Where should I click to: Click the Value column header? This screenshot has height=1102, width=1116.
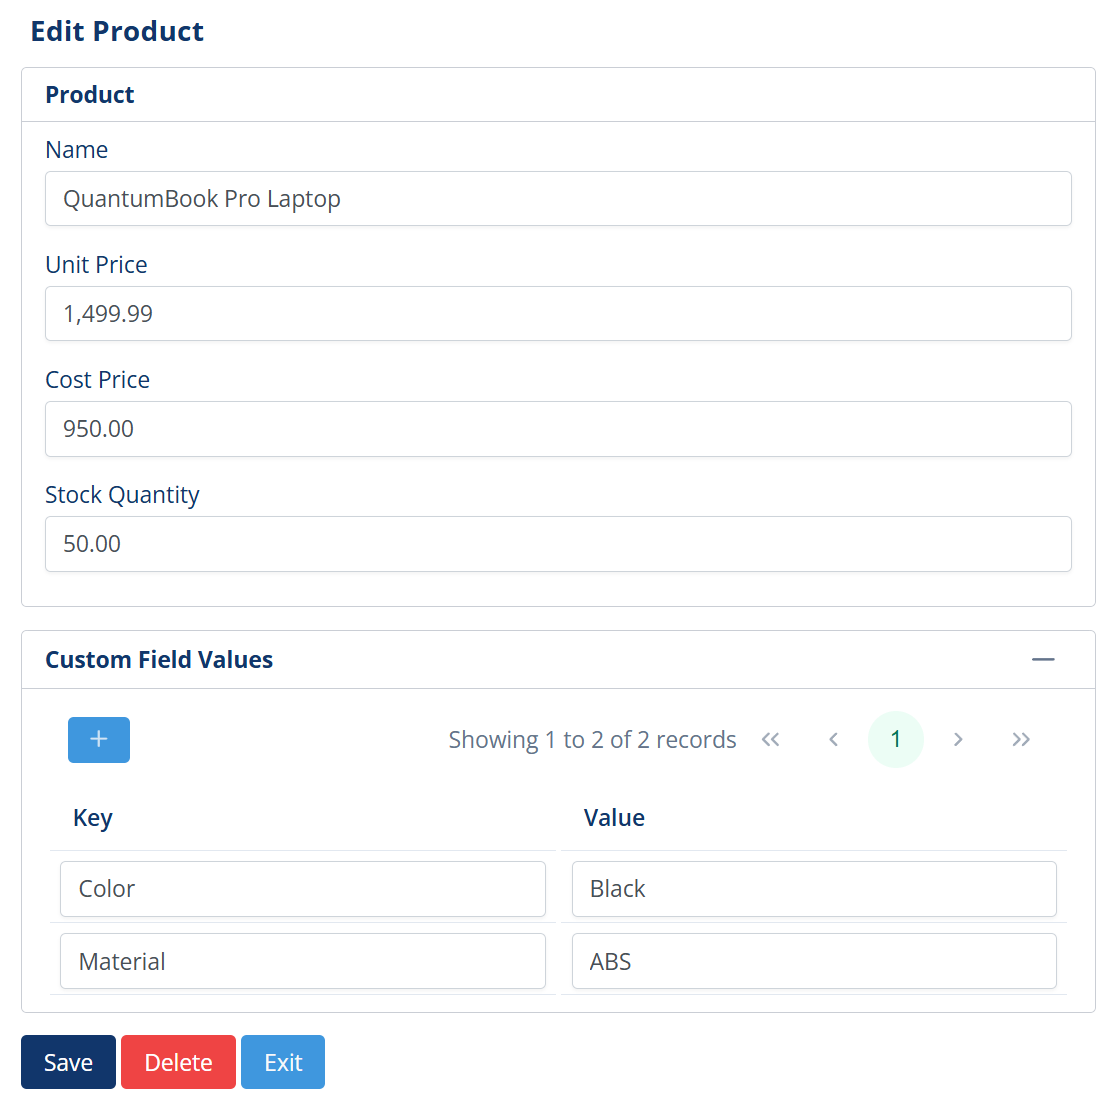[614, 817]
